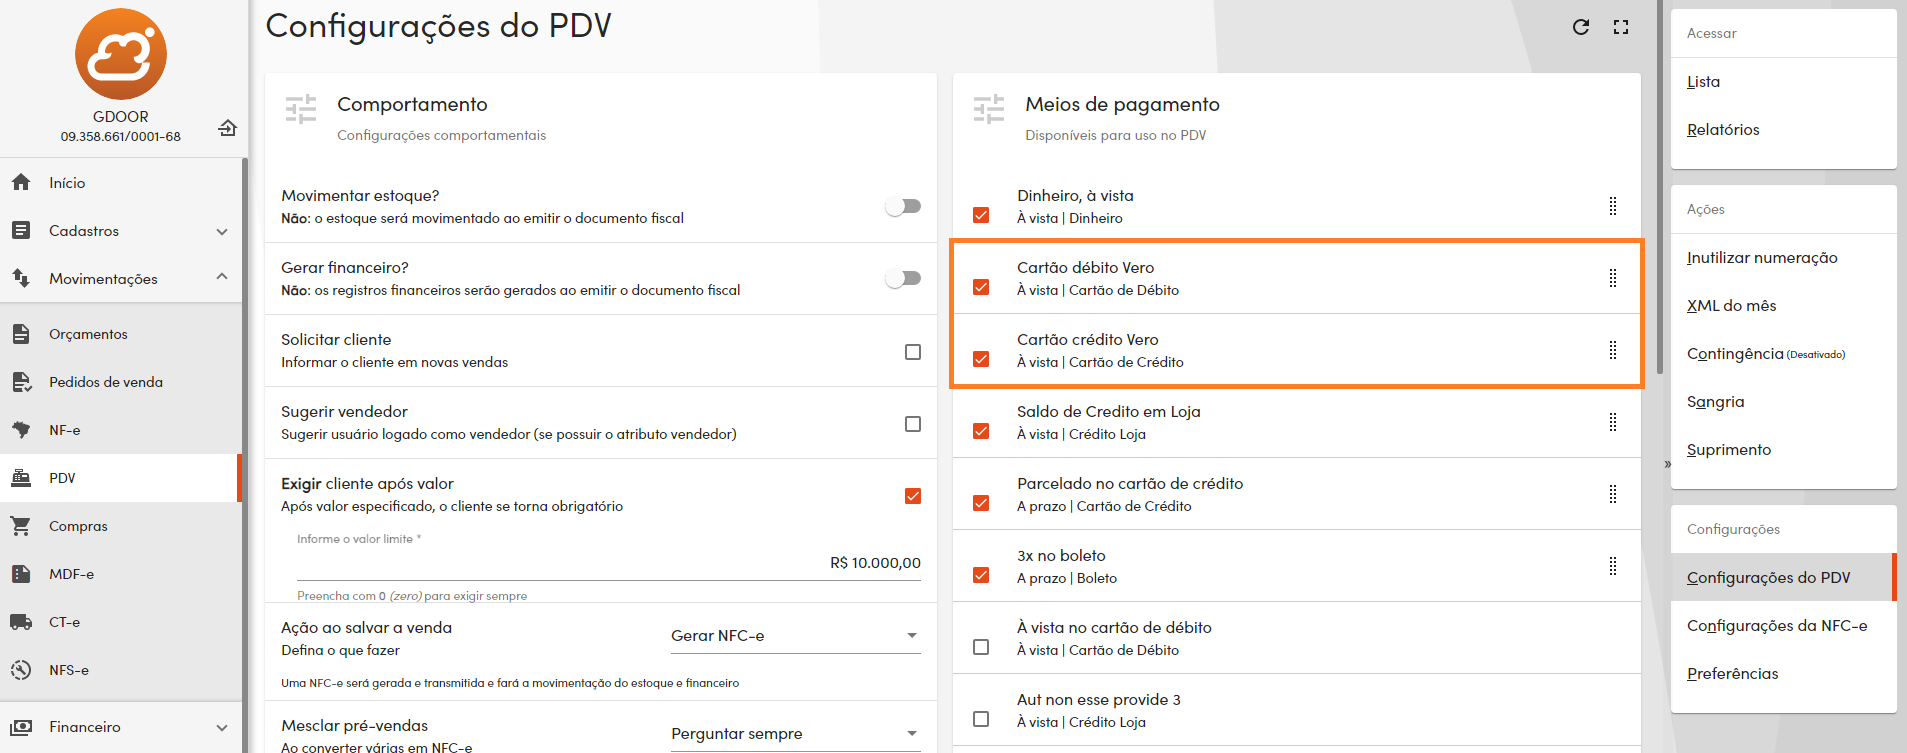Screen dimensions: 1907x753
Task: Open Pedidos de venda menu item
Action: [x=120, y=382]
